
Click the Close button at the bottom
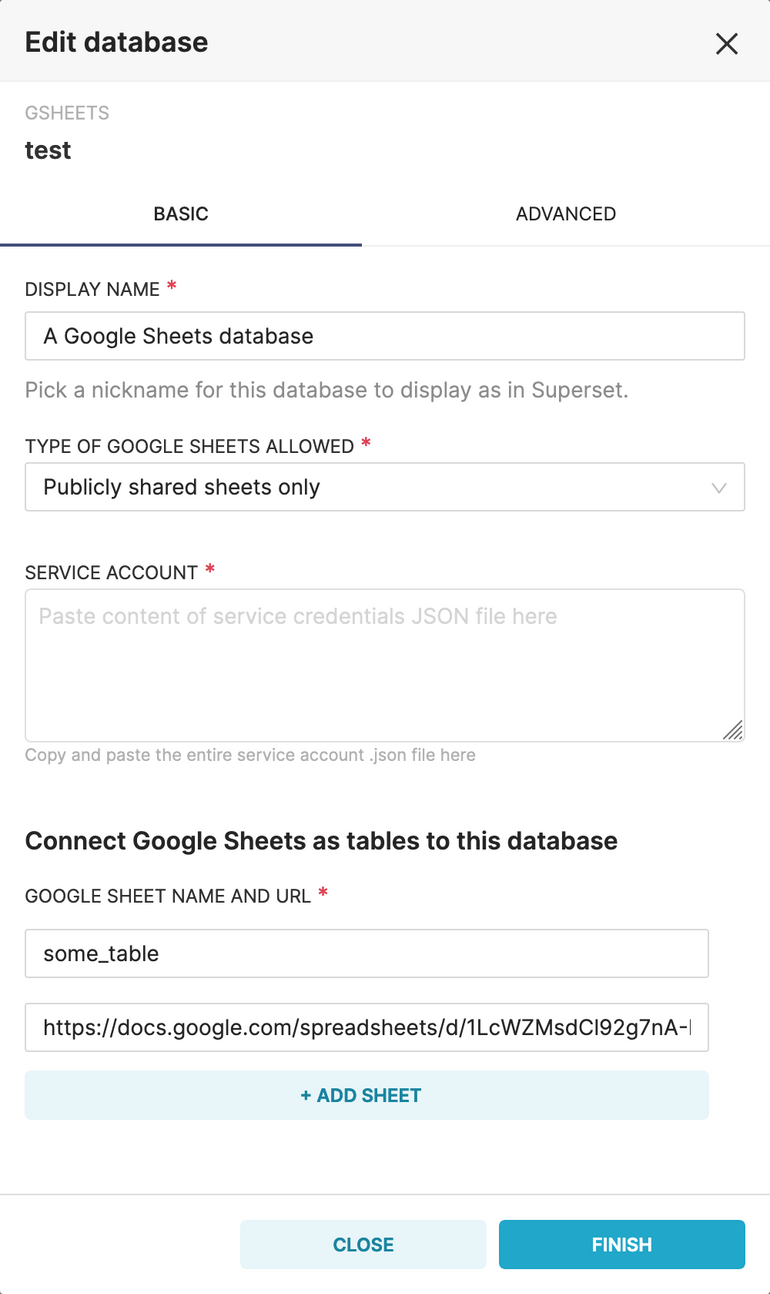362,1244
